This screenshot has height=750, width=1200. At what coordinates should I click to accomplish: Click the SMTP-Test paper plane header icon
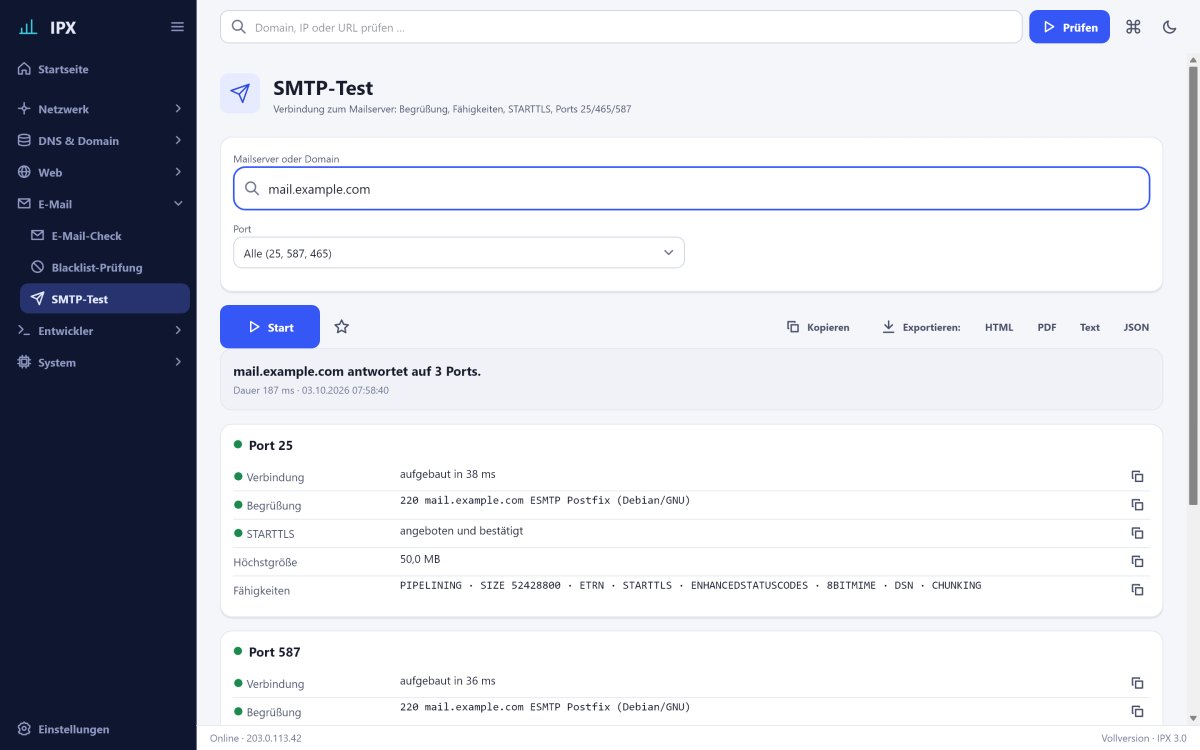tap(240, 93)
